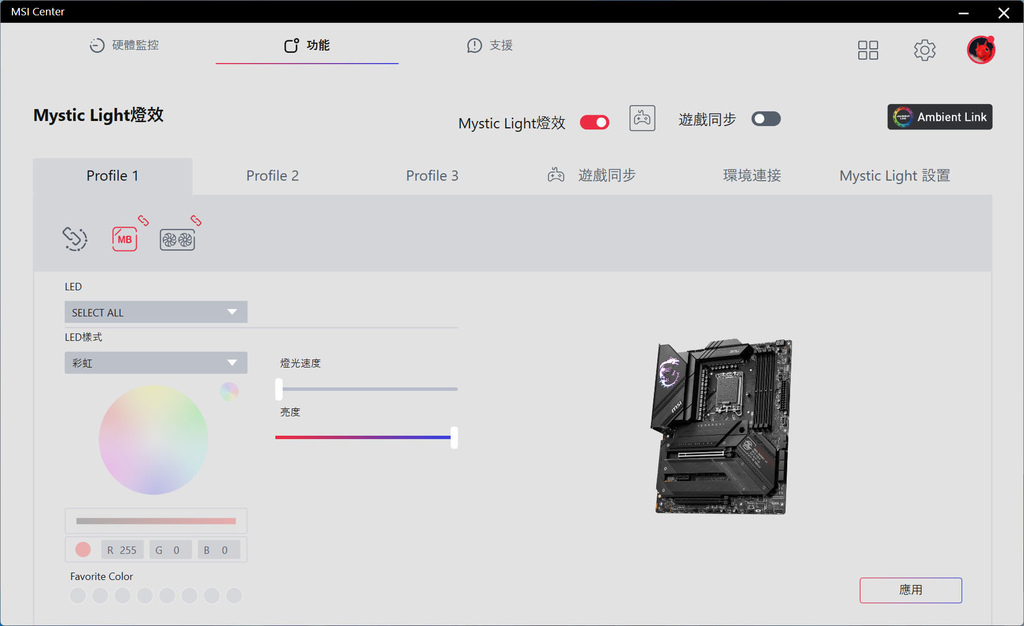Switch to the 硬體監控 tab
The width and height of the screenshot is (1024, 626).
(124, 45)
